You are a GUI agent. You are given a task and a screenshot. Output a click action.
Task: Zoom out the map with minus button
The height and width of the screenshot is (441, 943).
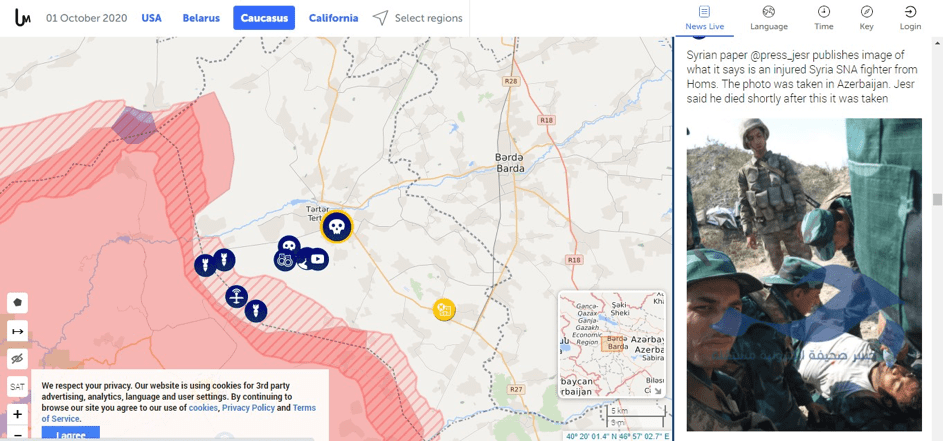(x=17, y=434)
